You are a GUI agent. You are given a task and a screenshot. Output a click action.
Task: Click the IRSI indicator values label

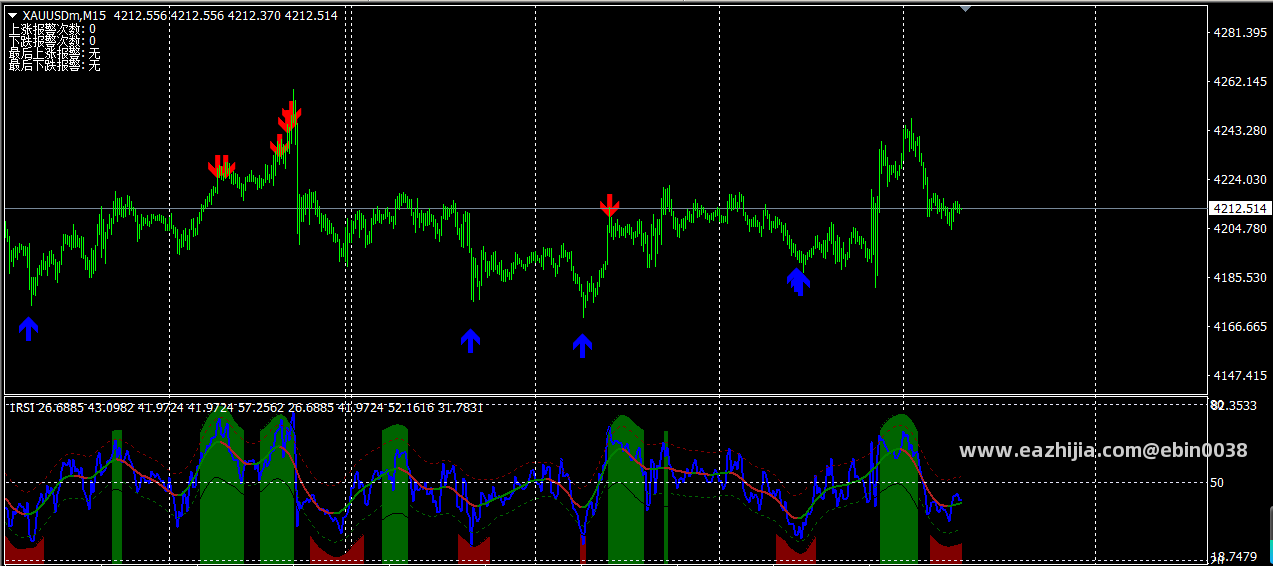tap(247, 407)
